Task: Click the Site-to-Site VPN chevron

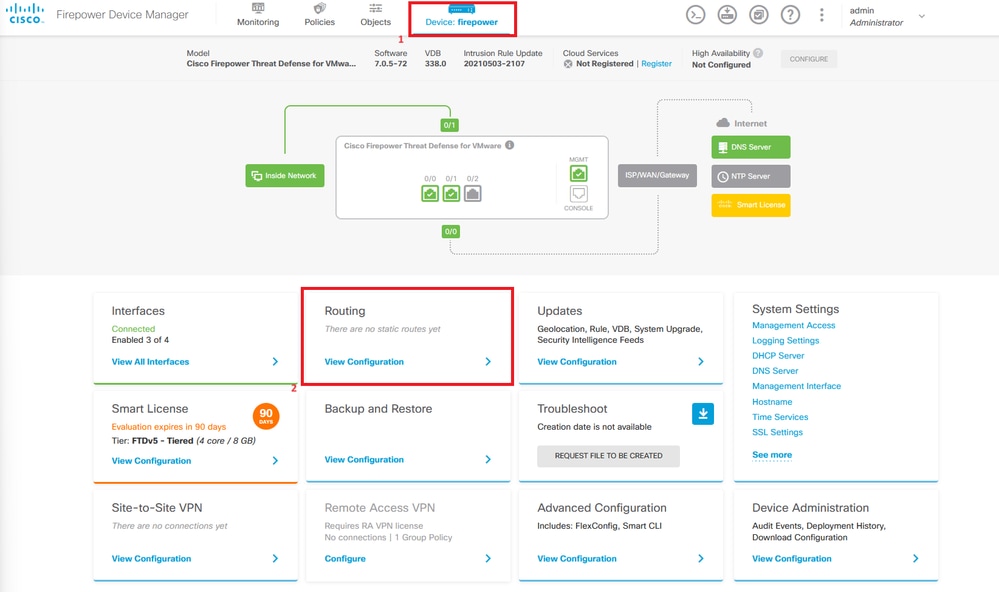Action: [x=275, y=558]
